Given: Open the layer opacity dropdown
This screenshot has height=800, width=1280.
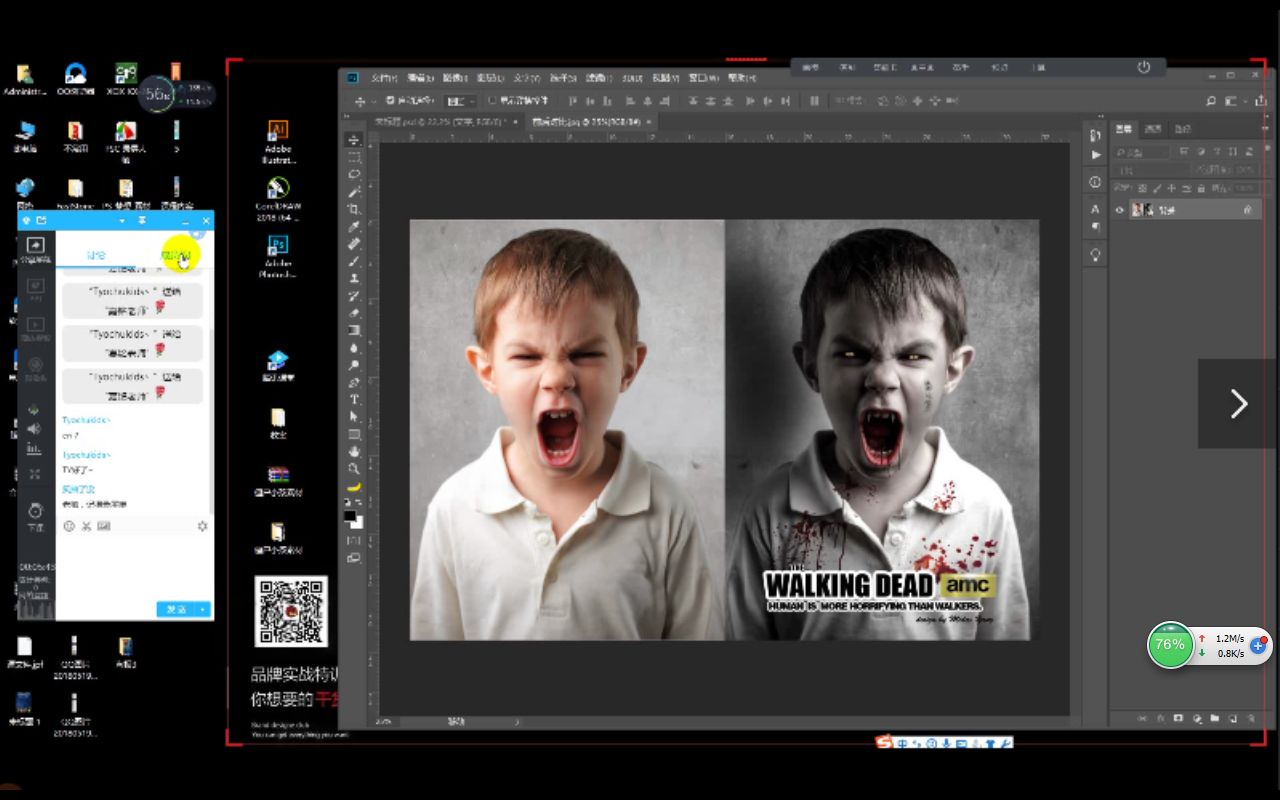Looking at the screenshot, I should pos(1248,171).
